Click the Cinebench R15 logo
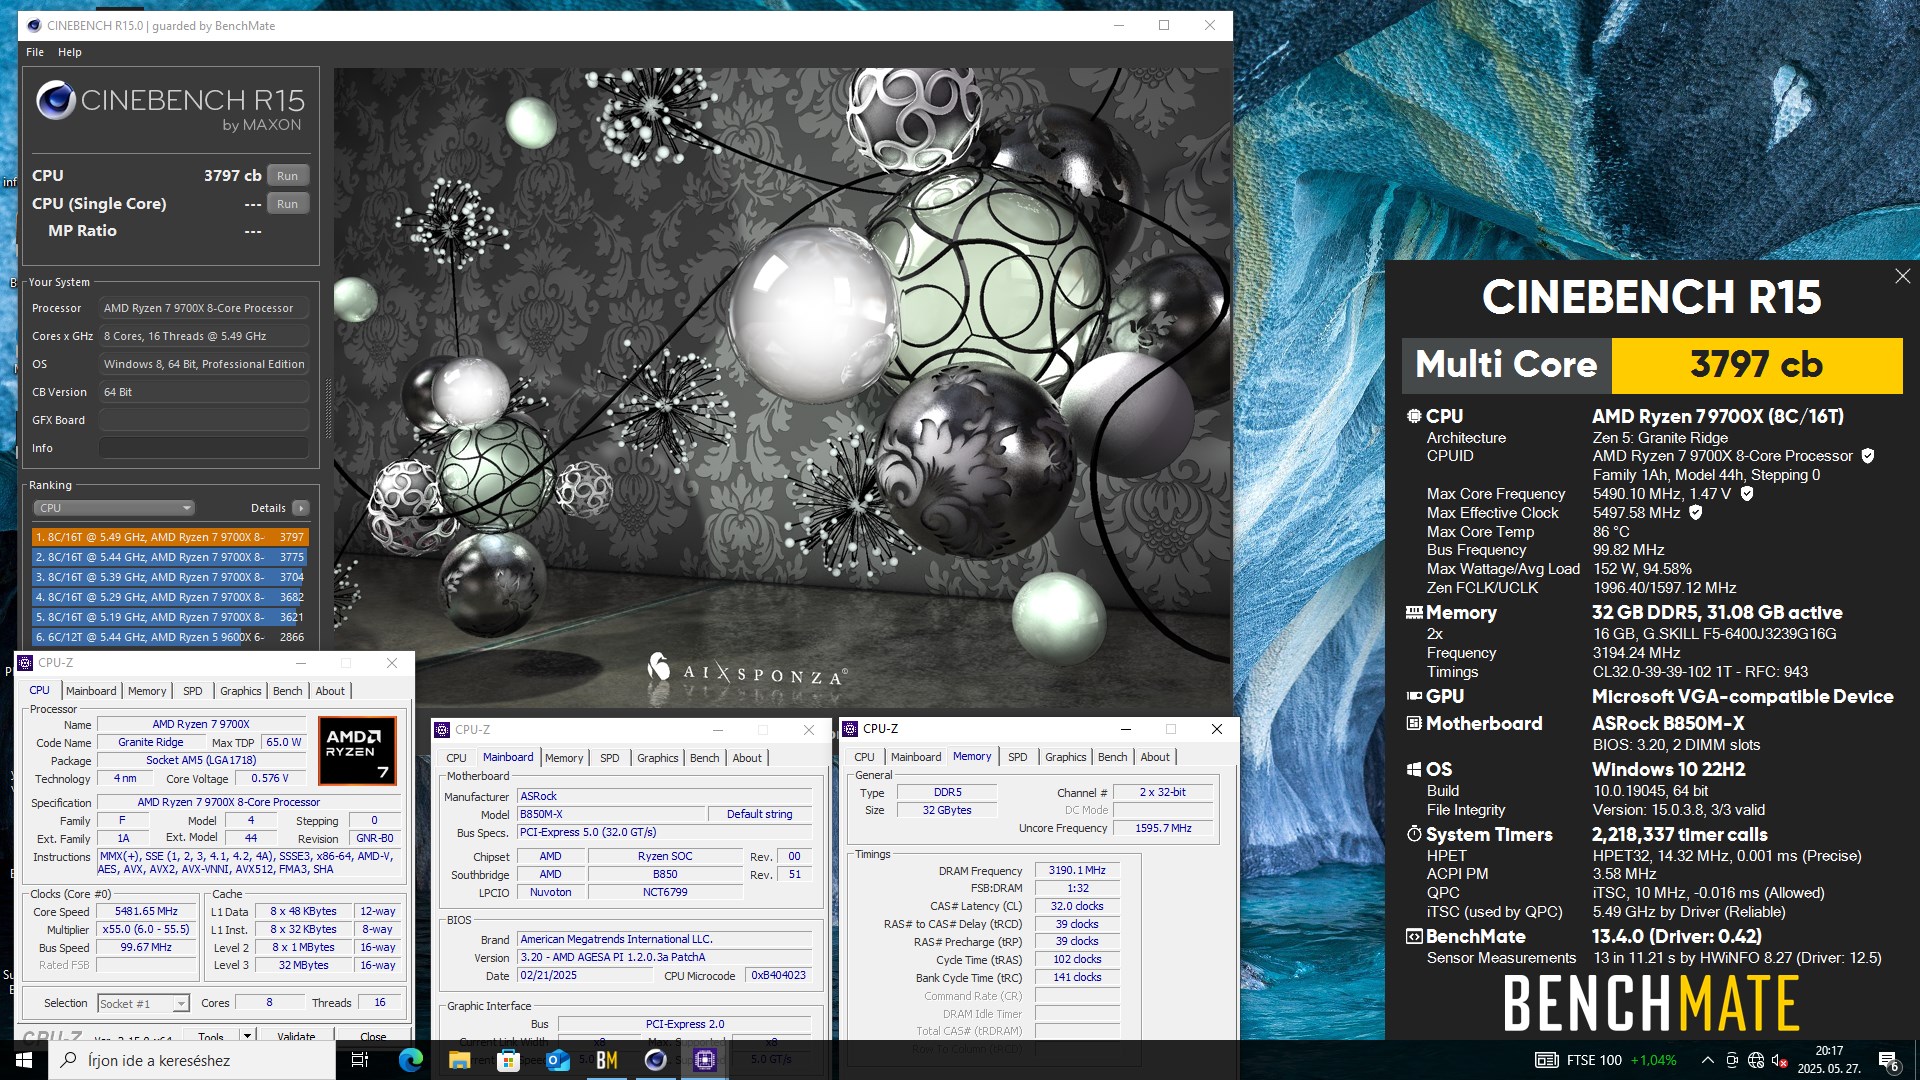 171,107
